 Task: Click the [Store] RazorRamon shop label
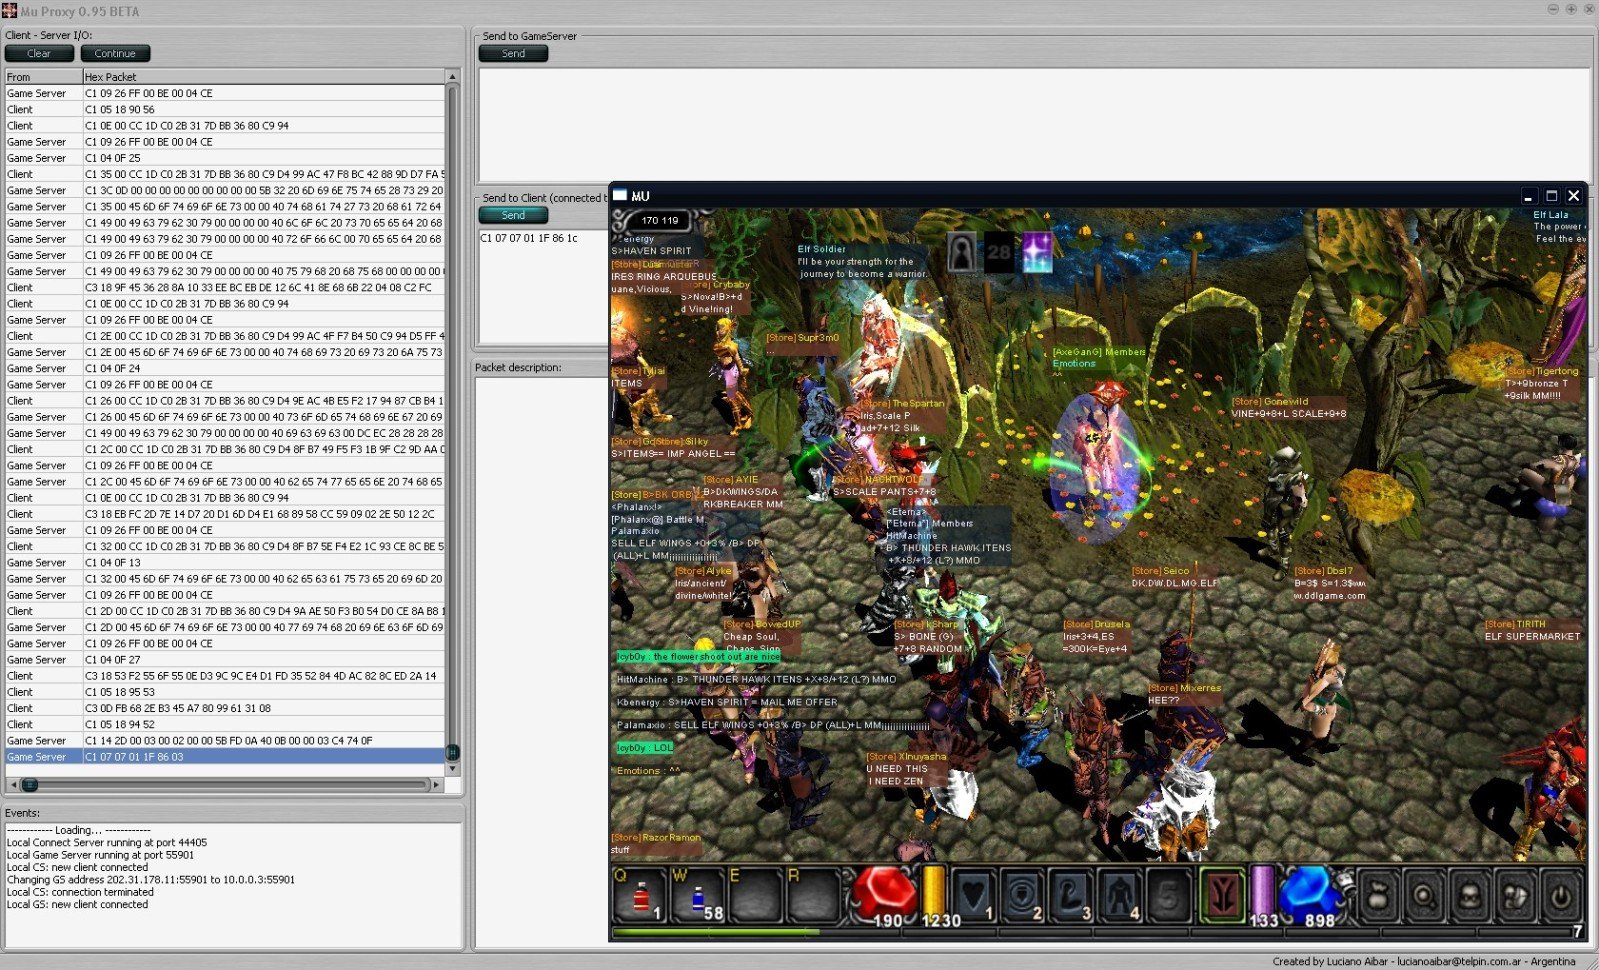[x=656, y=838]
